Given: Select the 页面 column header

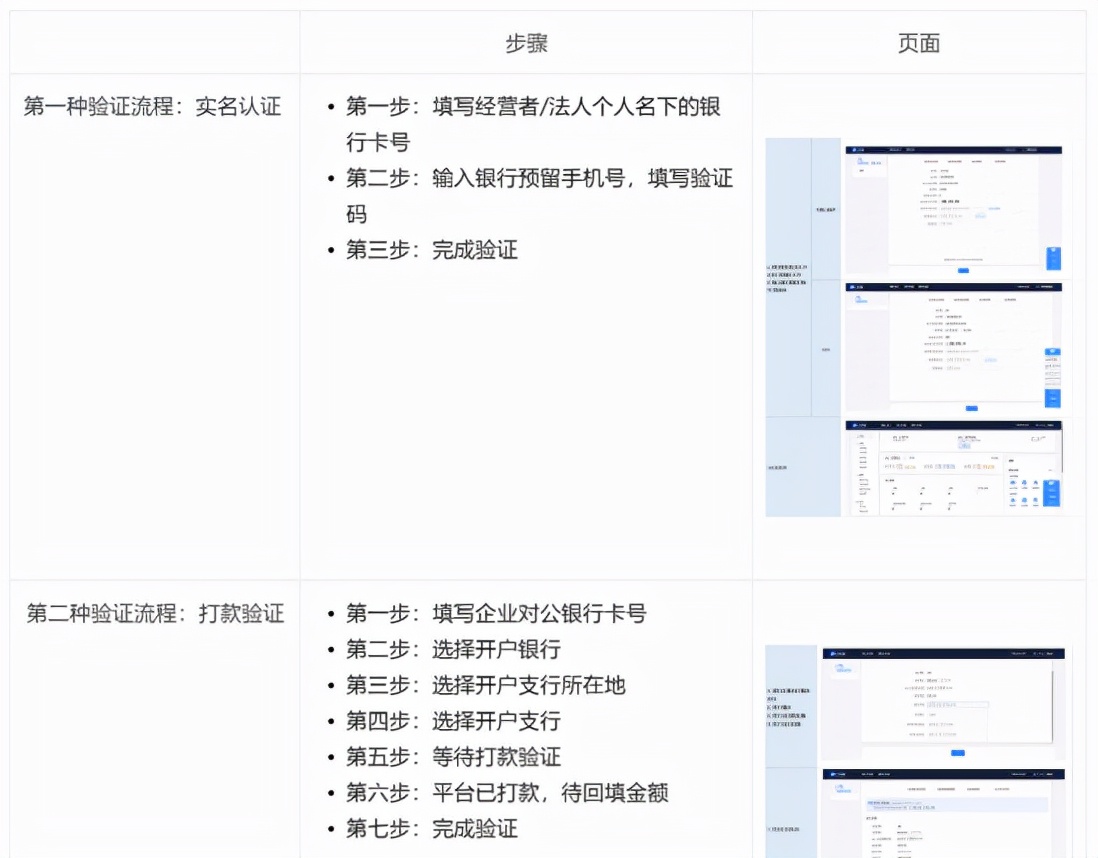Looking at the screenshot, I should tap(918, 42).
